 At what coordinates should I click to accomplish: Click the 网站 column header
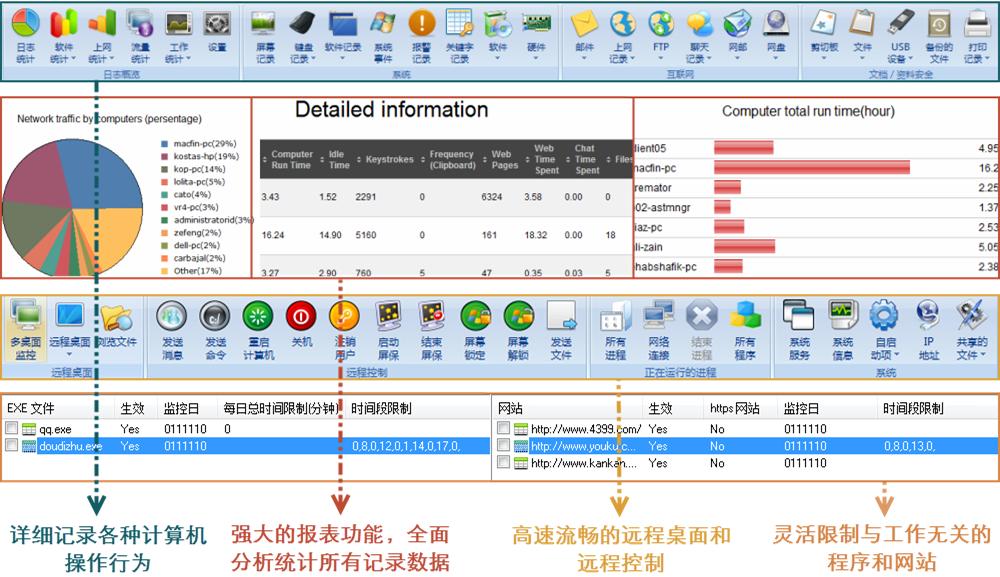tap(510, 408)
